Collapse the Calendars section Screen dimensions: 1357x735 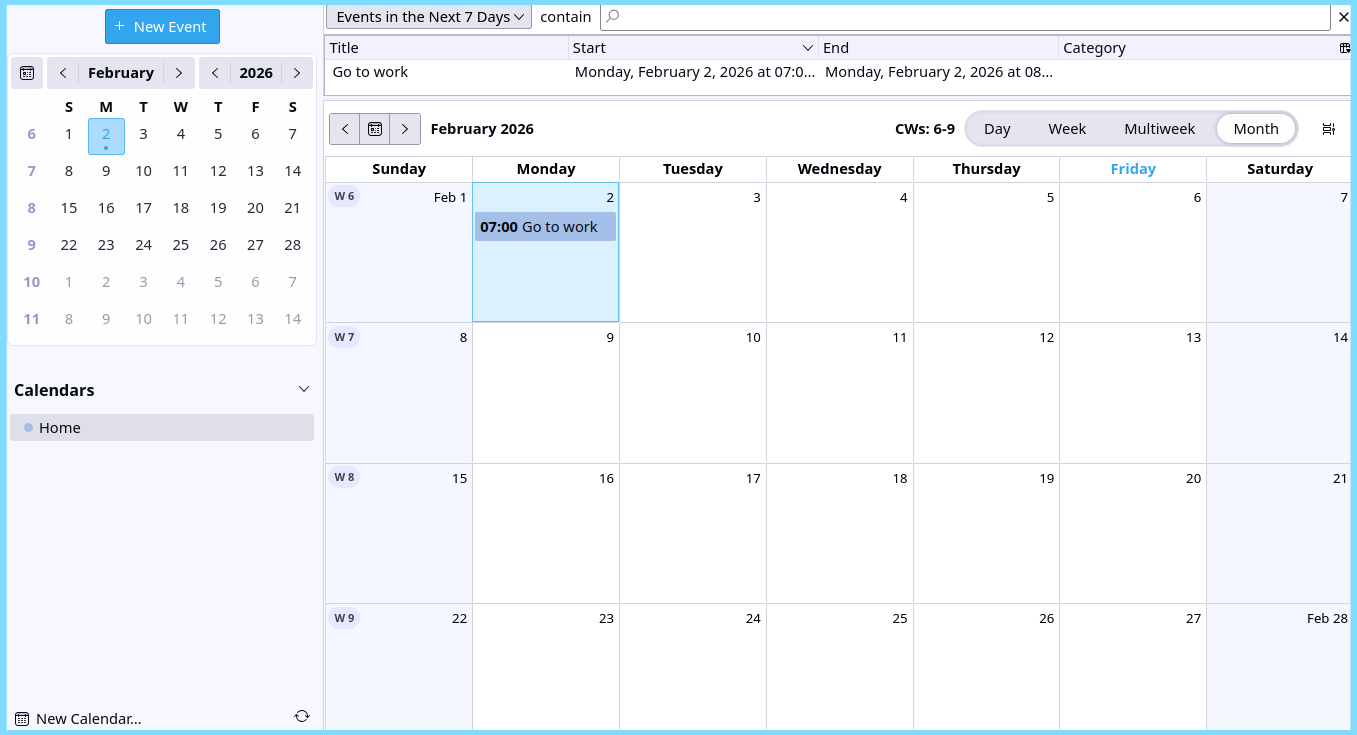tap(303, 389)
